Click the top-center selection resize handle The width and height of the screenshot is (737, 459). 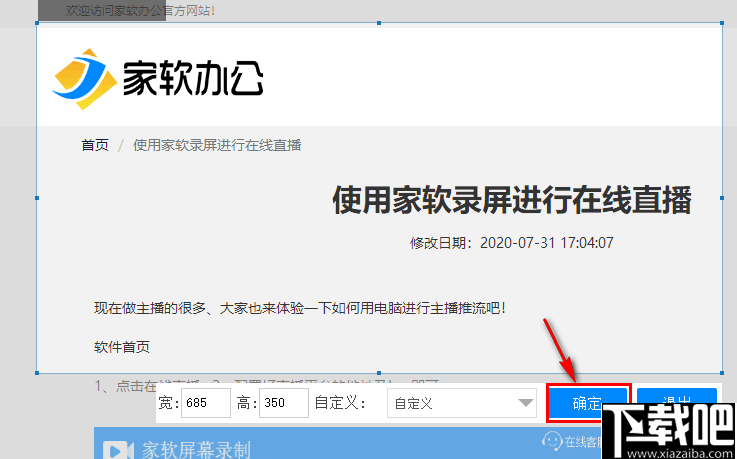coord(379,23)
